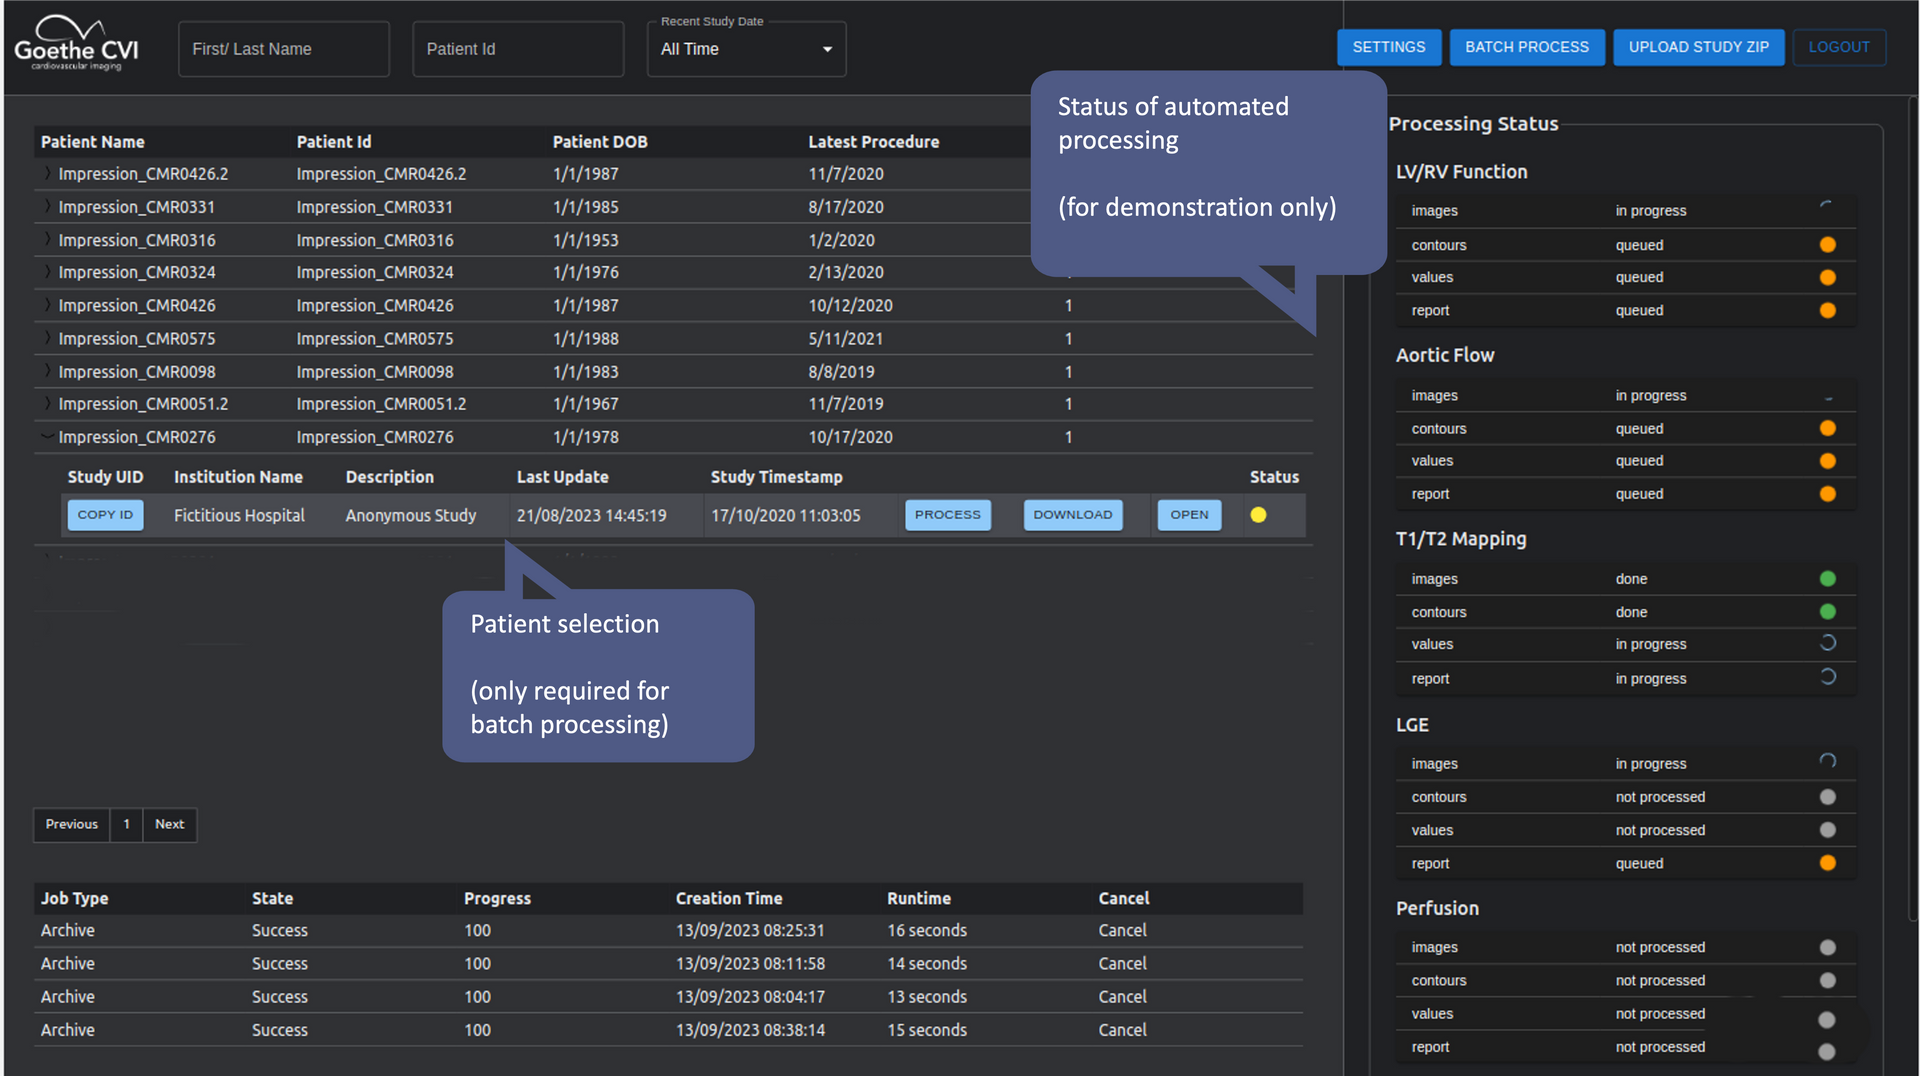Download the Anonymous Study
Screen dimensions: 1920x1076
pyautogui.click(x=1072, y=515)
